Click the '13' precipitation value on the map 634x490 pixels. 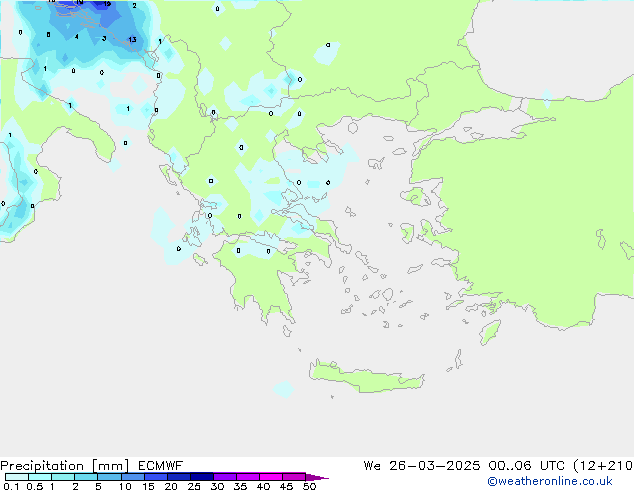point(132,39)
